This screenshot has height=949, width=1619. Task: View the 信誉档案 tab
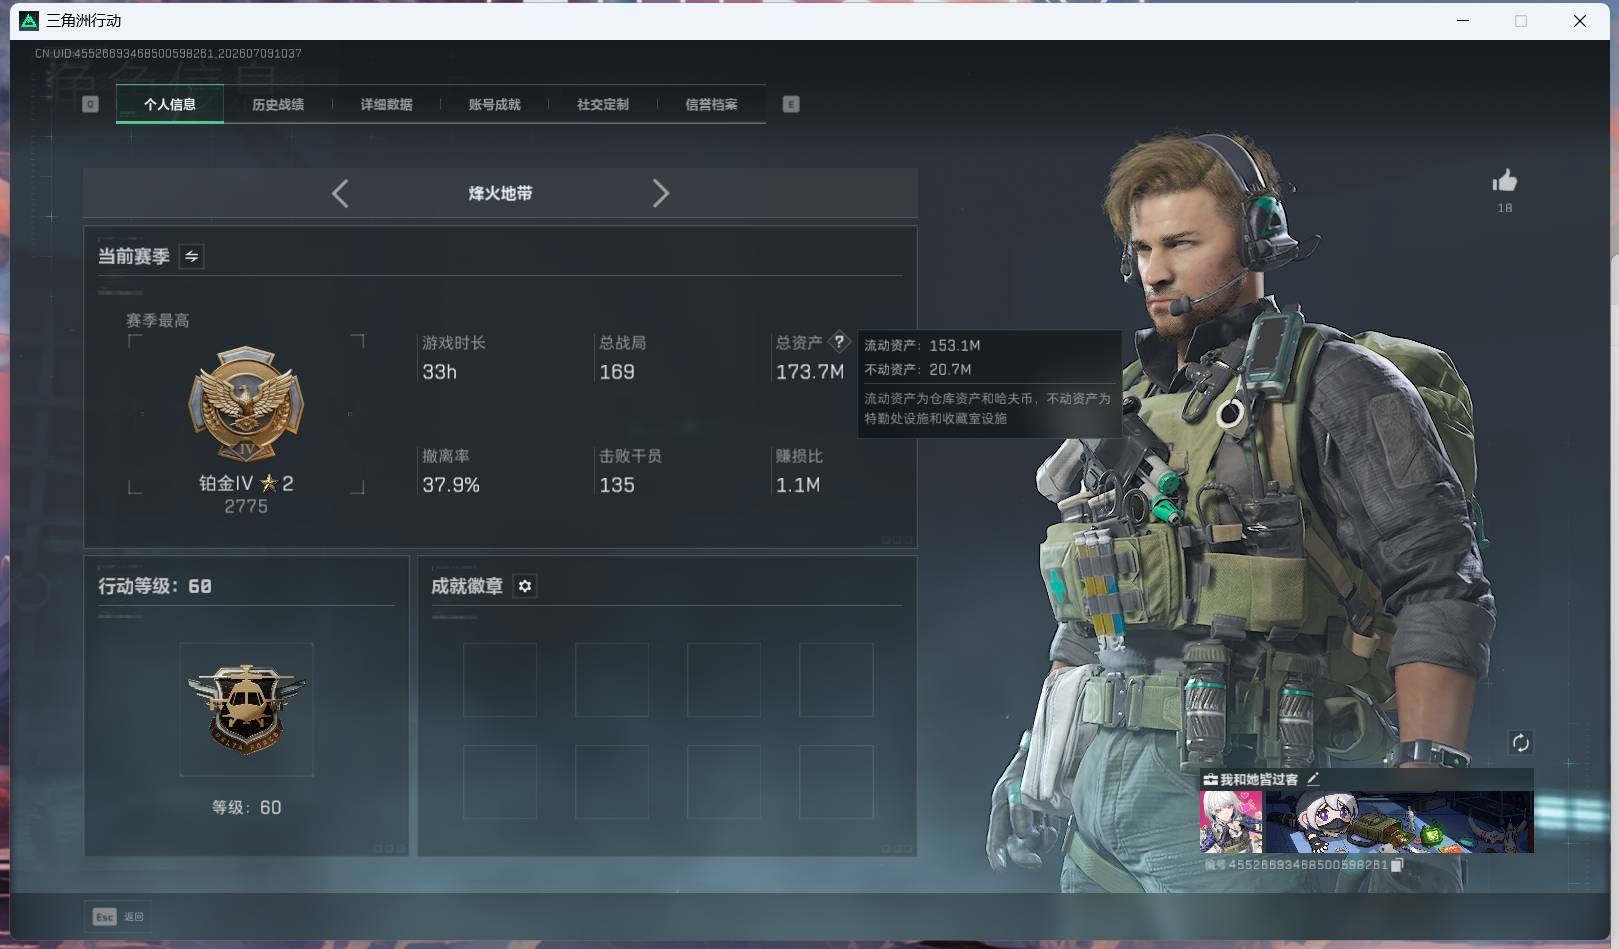pos(711,104)
